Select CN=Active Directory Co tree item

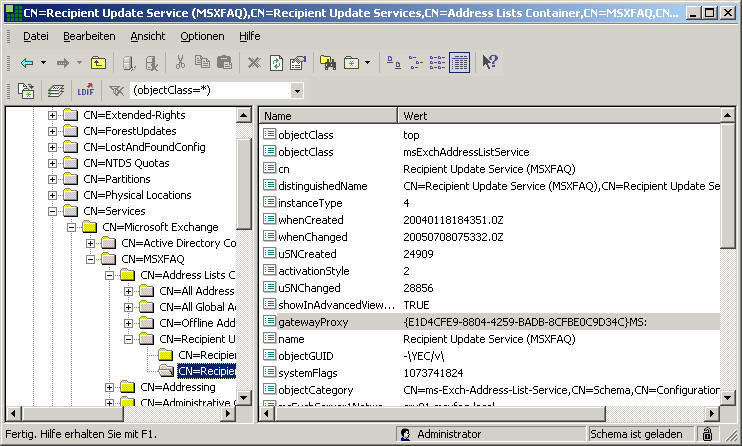[x=178, y=243]
